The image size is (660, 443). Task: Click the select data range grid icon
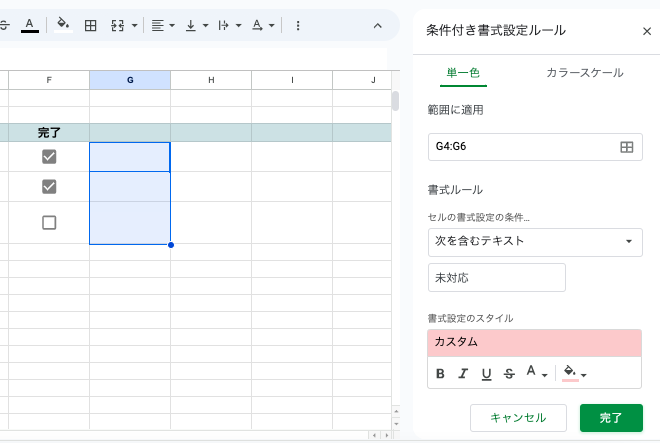(x=626, y=147)
